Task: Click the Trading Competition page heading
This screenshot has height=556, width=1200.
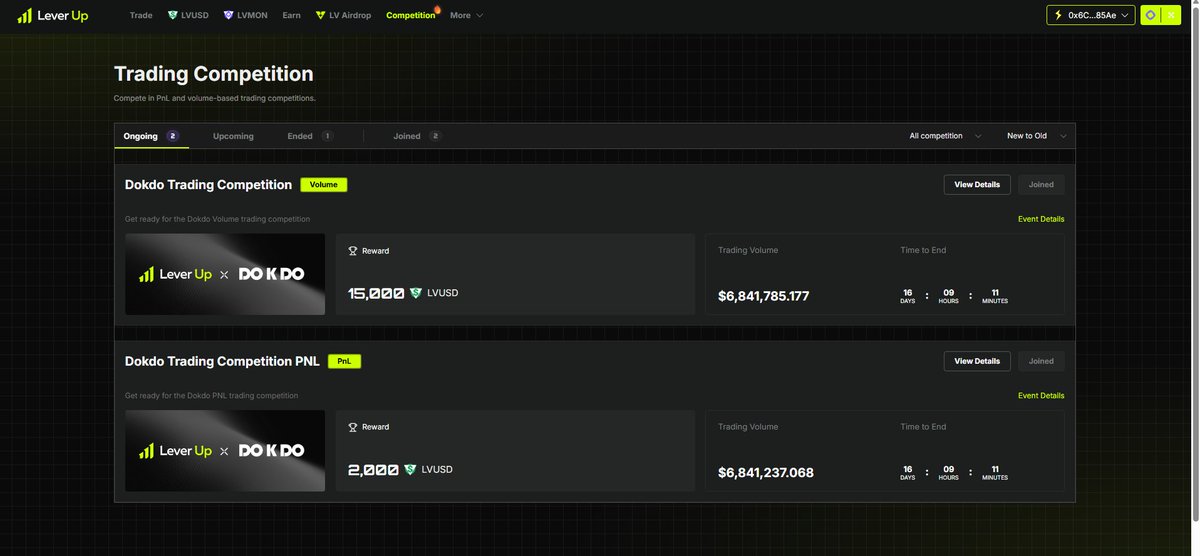Action: pos(214,74)
